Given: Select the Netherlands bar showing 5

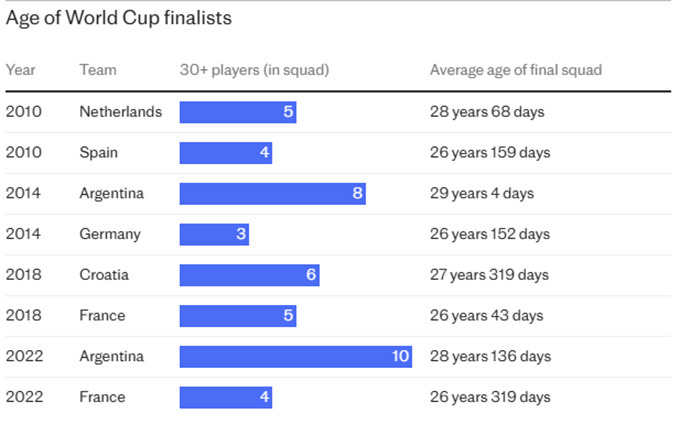Looking at the screenshot, I should (x=238, y=112).
